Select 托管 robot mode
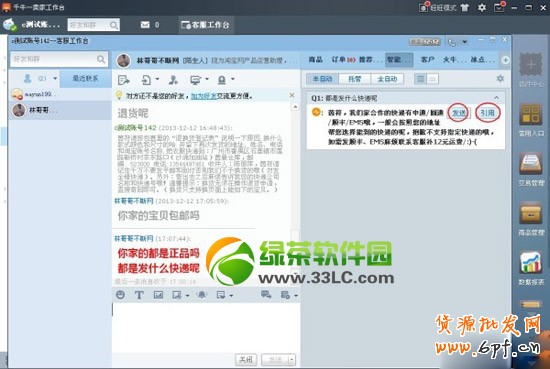This screenshot has width=550, height=369. [x=355, y=79]
